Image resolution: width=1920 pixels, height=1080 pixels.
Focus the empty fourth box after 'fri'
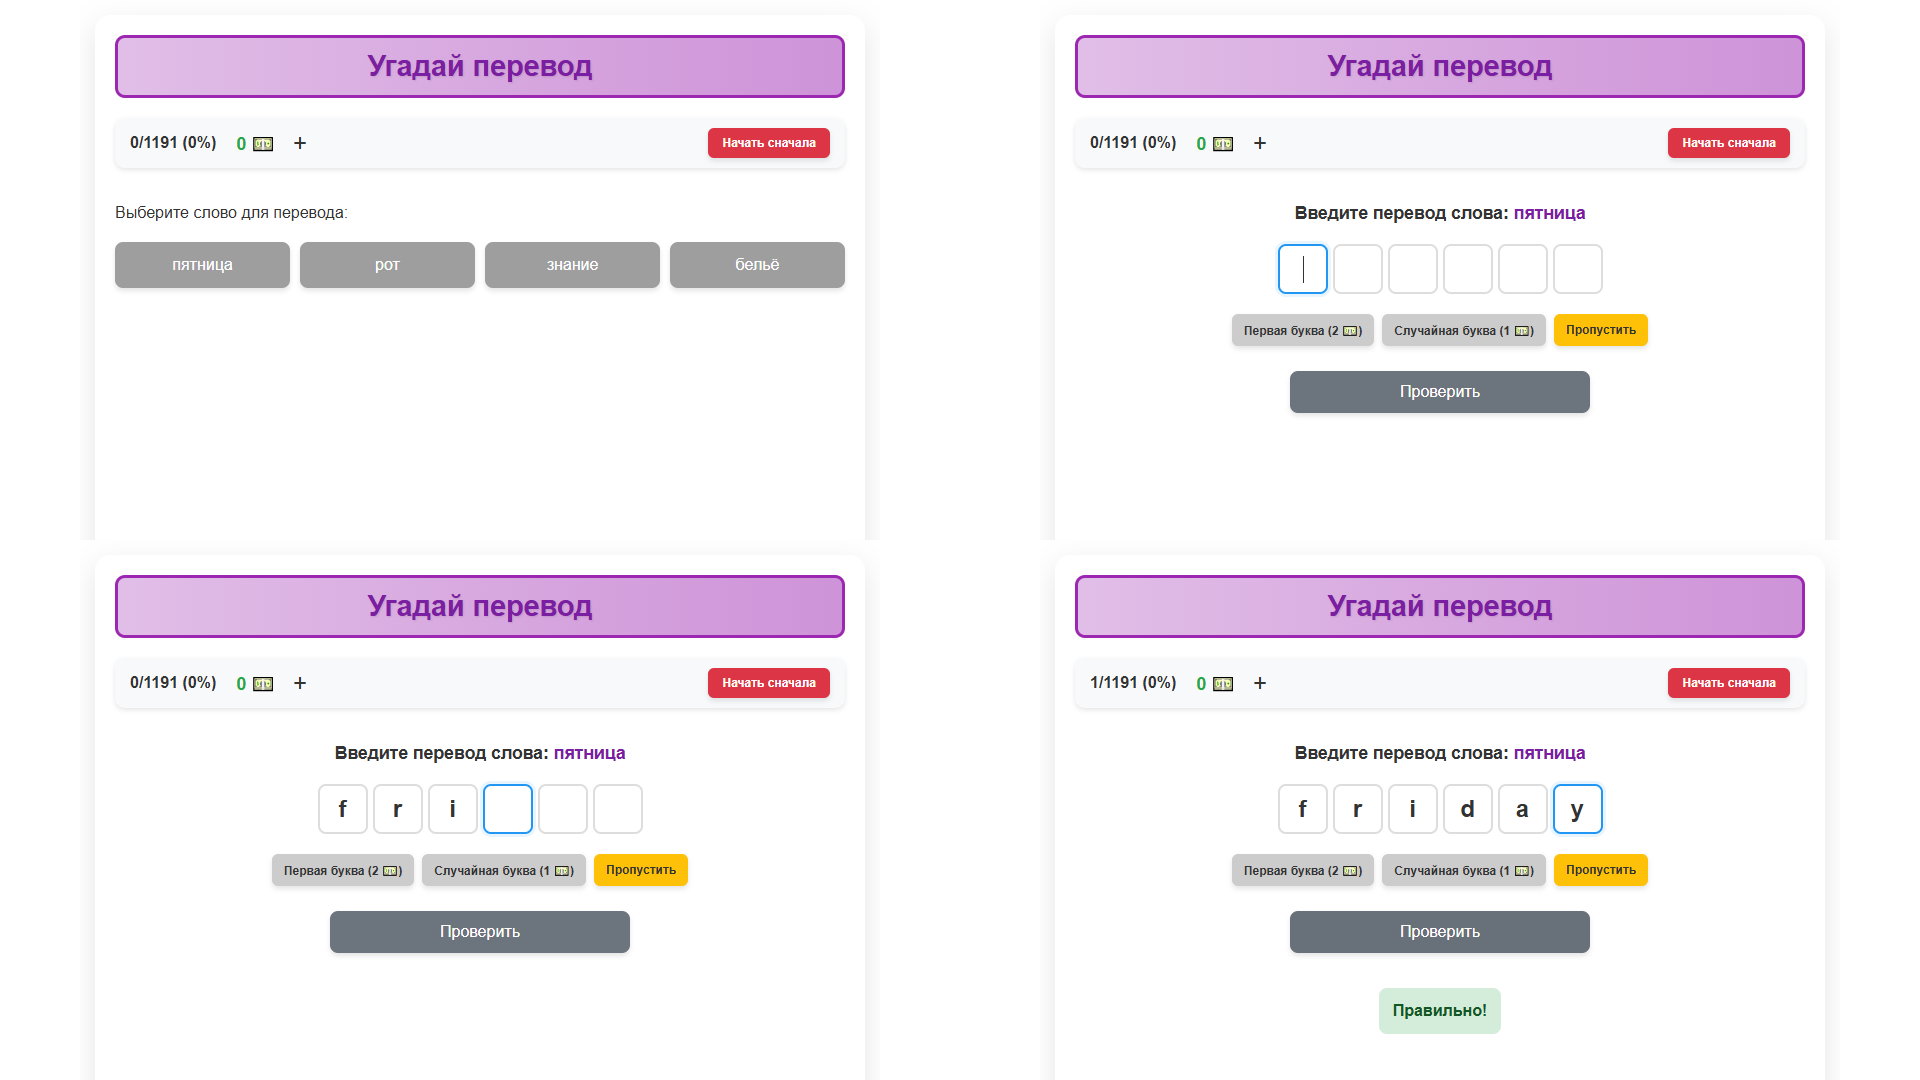(507, 809)
